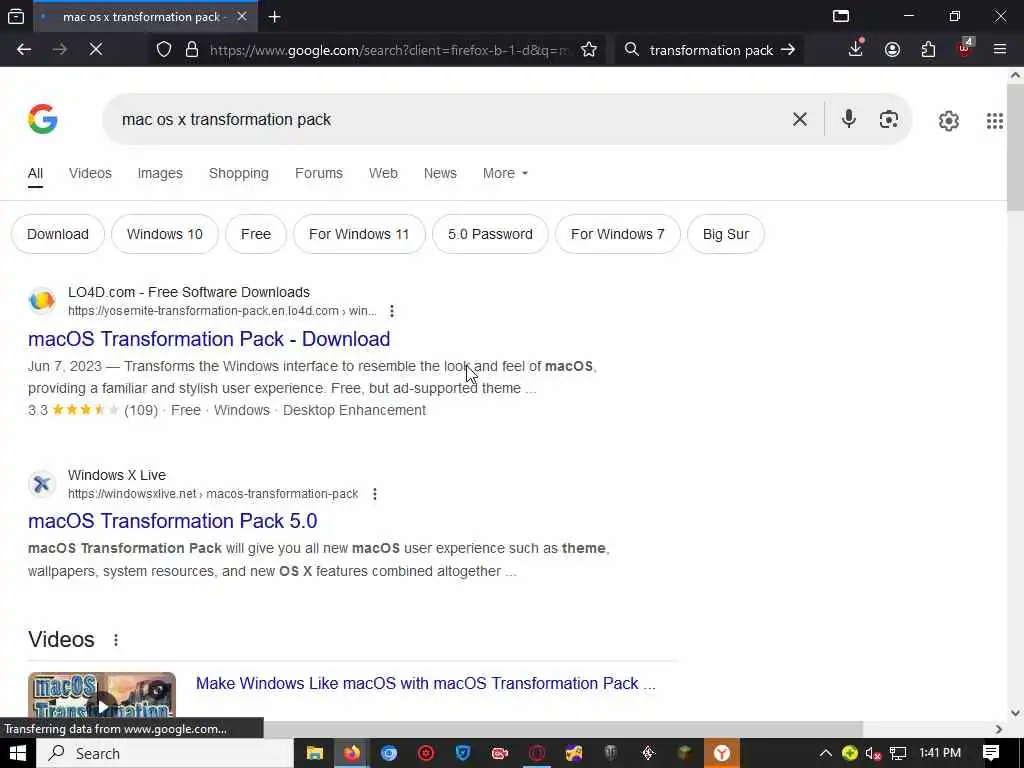Click the vertical page scrollbar thumb
The width and height of the screenshot is (1024, 768).
tap(1015, 148)
